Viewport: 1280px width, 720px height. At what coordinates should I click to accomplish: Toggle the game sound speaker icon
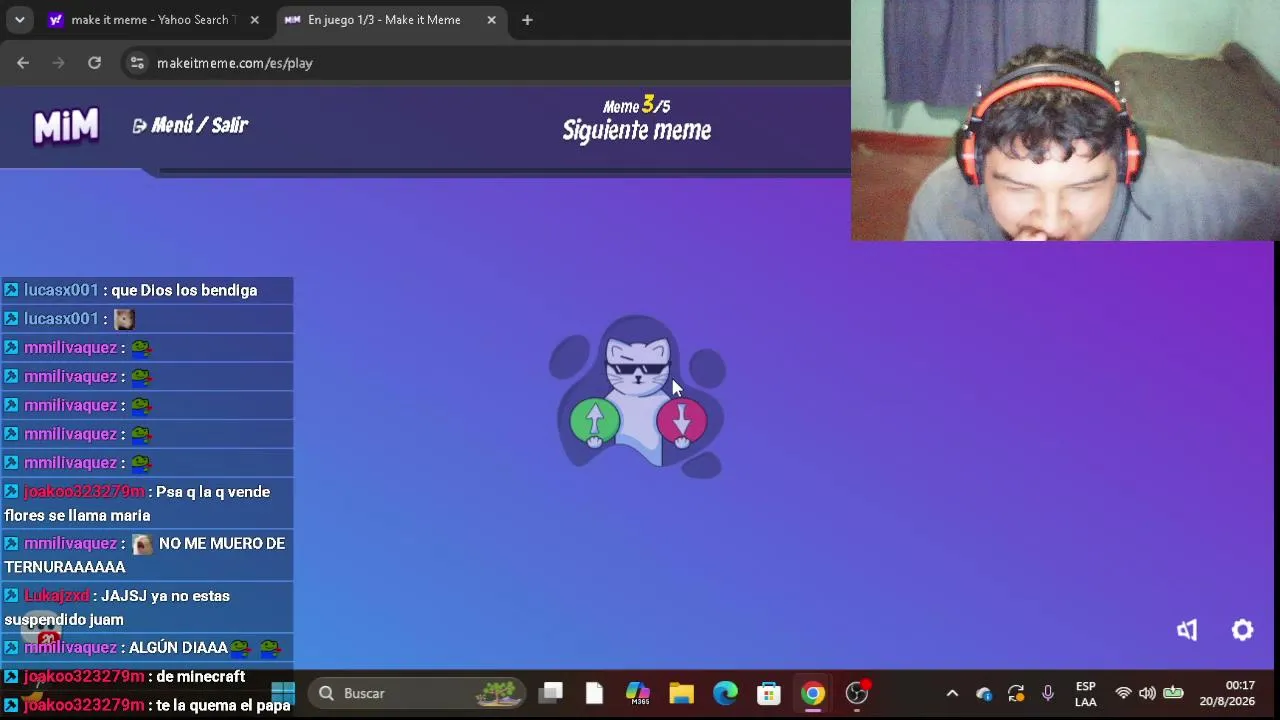pyautogui.click(x=1187, y=630)
